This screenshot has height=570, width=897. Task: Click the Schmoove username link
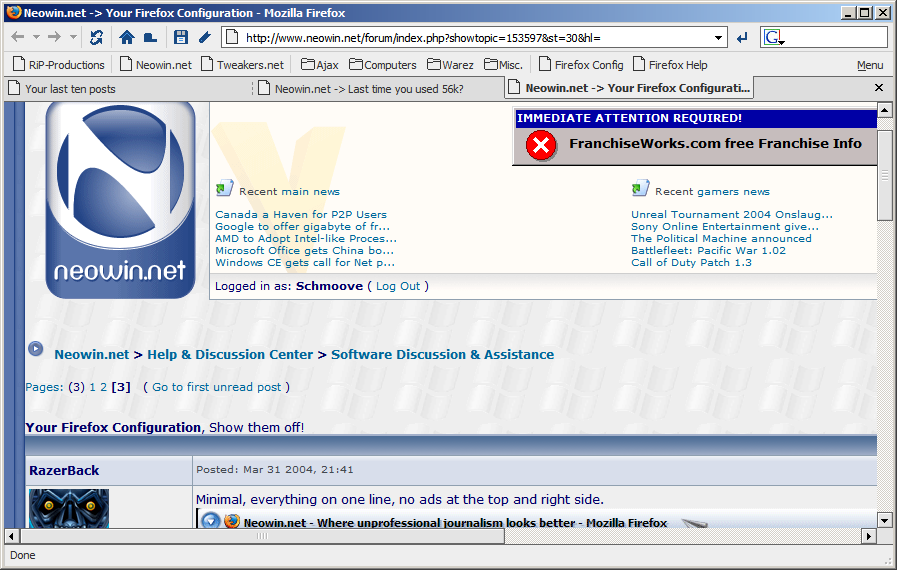(329, 286)
